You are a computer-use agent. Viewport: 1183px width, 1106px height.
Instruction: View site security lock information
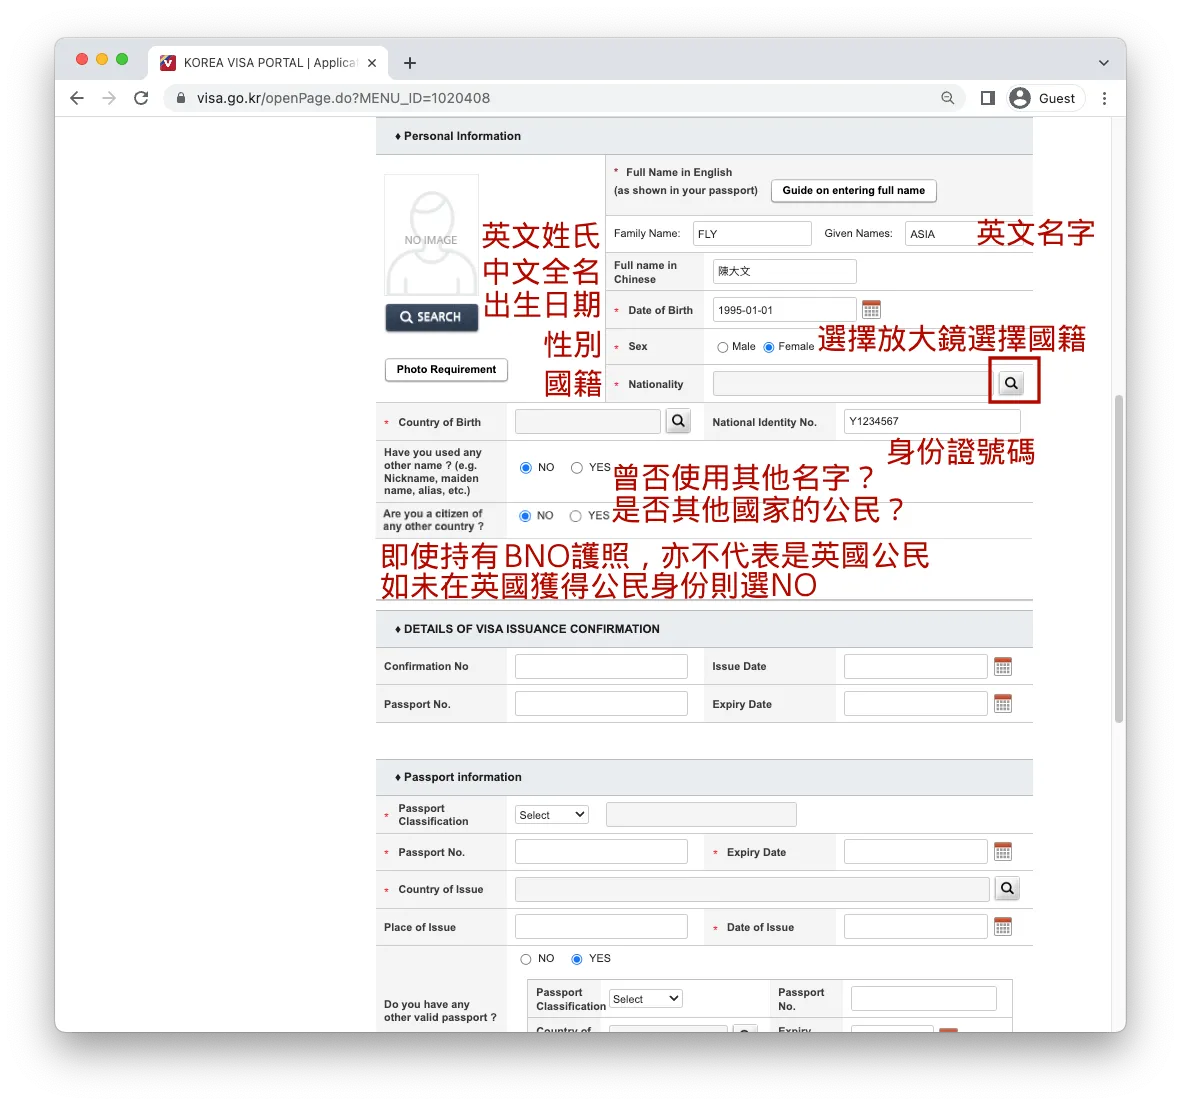tap(181, 98)
